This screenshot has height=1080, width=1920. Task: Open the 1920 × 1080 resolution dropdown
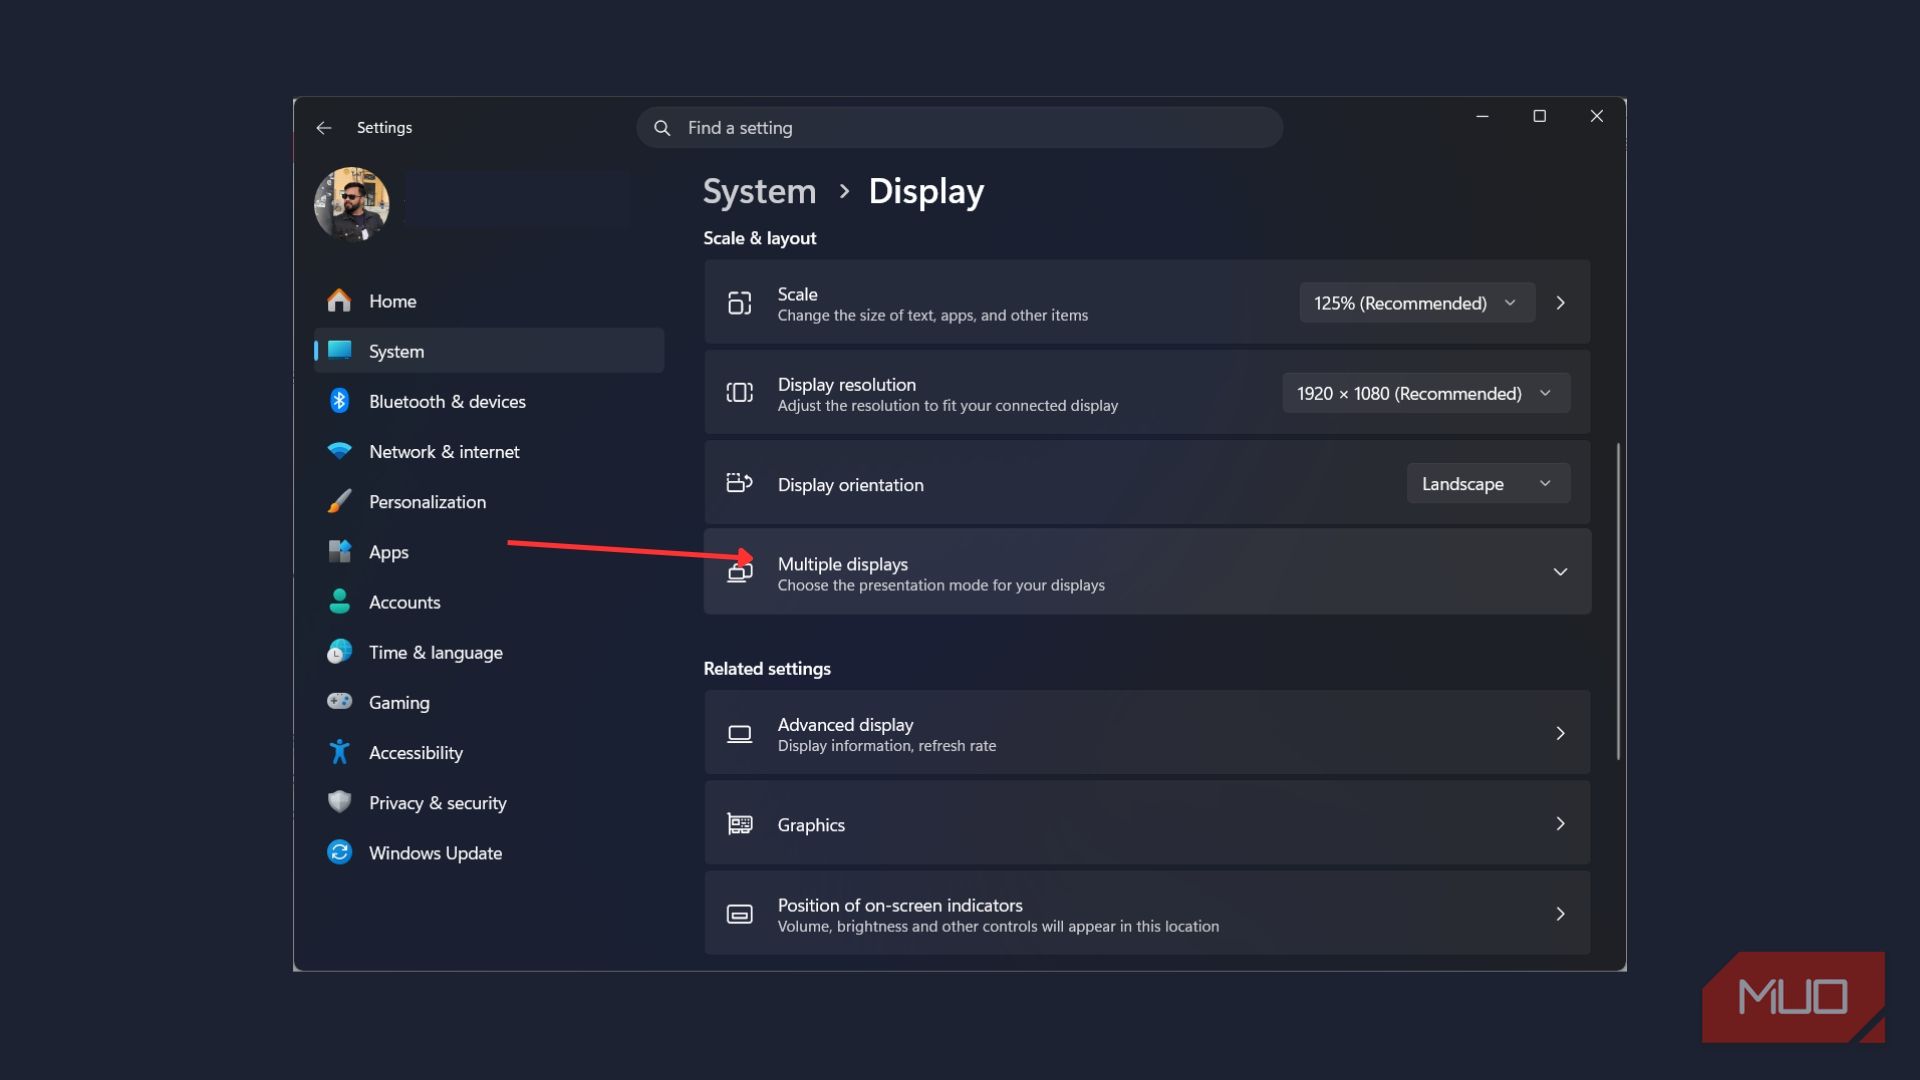1426,393
